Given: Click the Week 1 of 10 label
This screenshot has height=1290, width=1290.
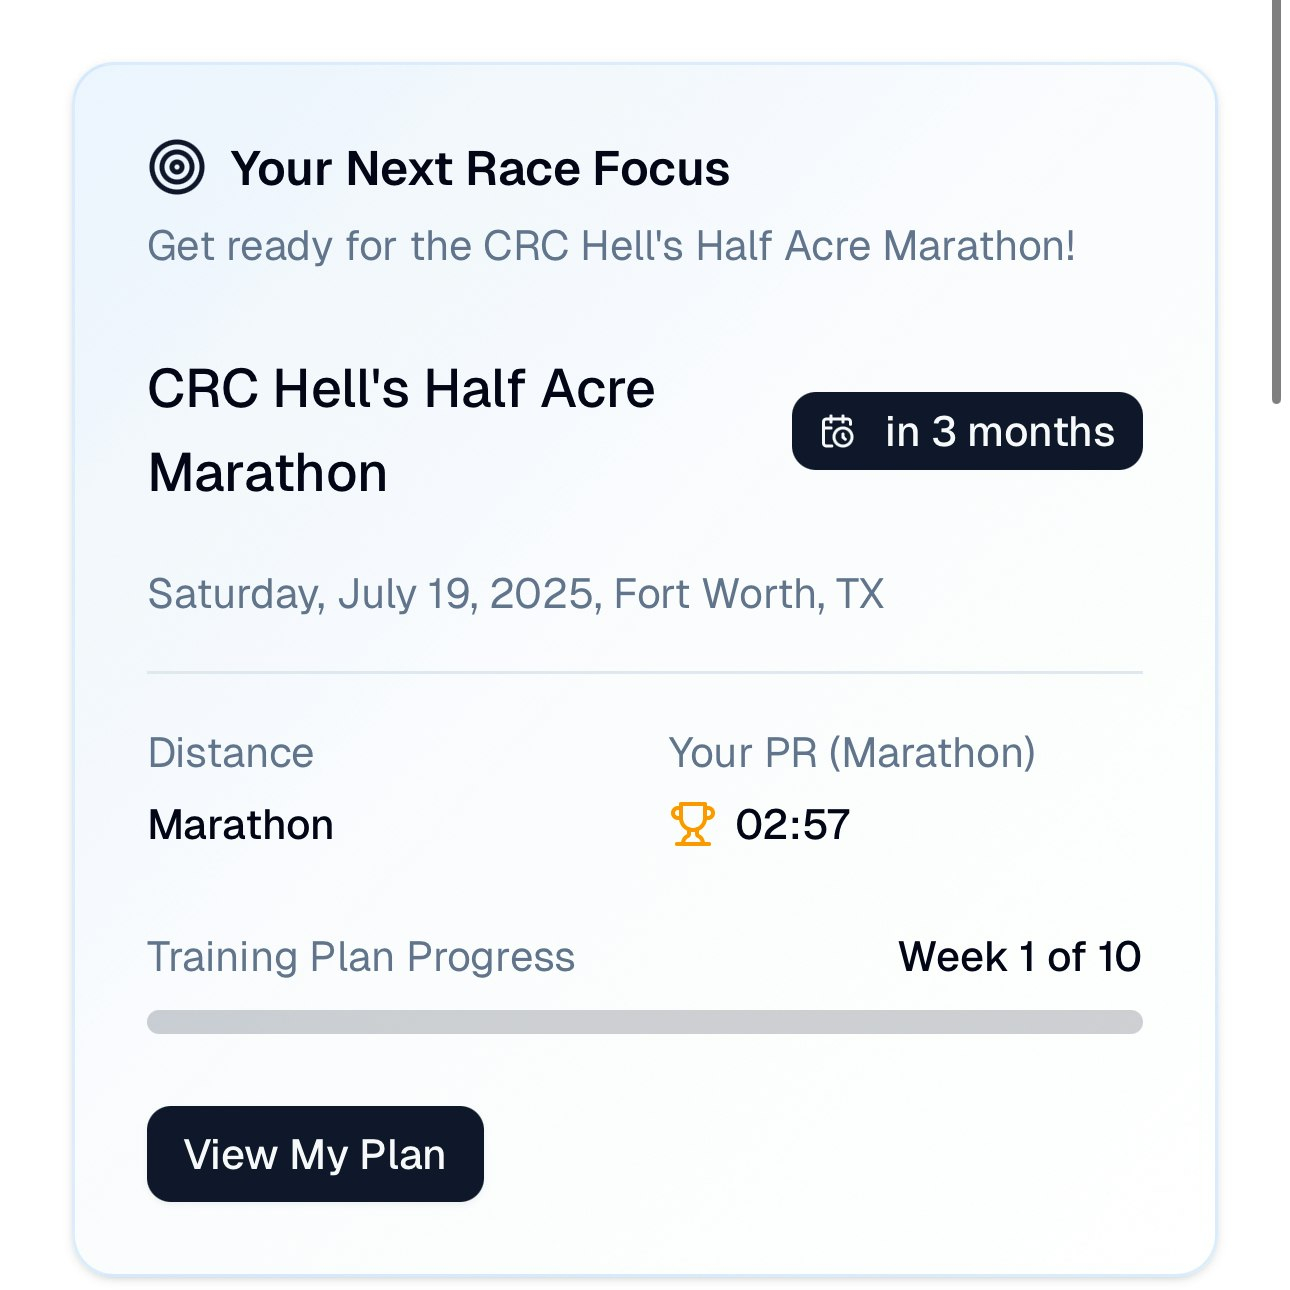Looking at the screenshot, I should pos(1020,957).
